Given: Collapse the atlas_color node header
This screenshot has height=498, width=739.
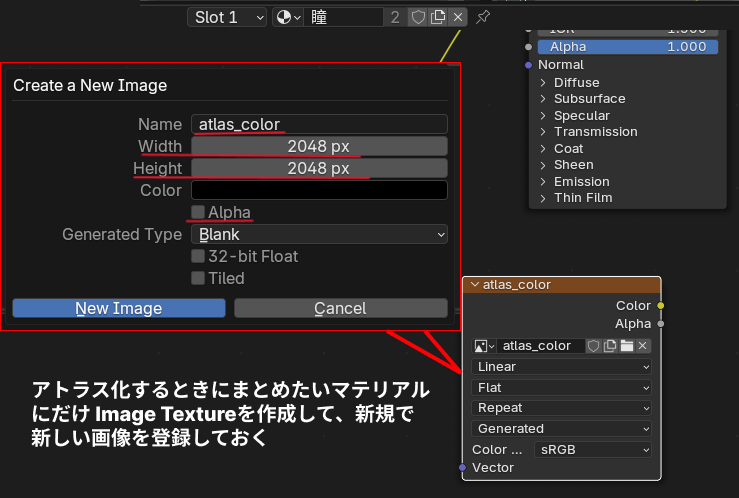Looking at the screenshot, I should coord(474,285).
